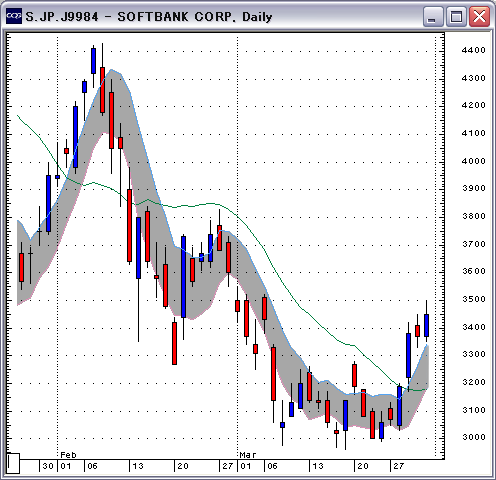
Task: Close the Softbank Corp. Daily chart
Action: (x=479, y=16)
